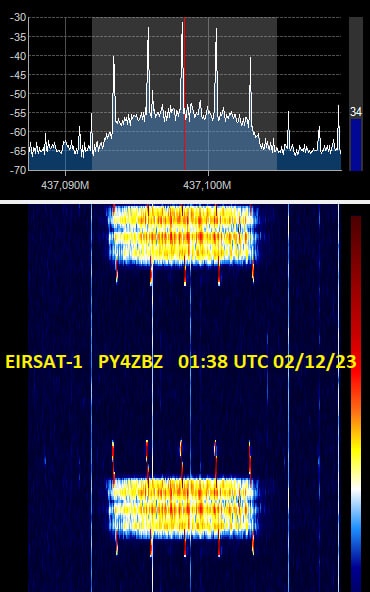
Task: Click the gray filter passband right edge
Action: pyautogui.click(x=277, y=94)
